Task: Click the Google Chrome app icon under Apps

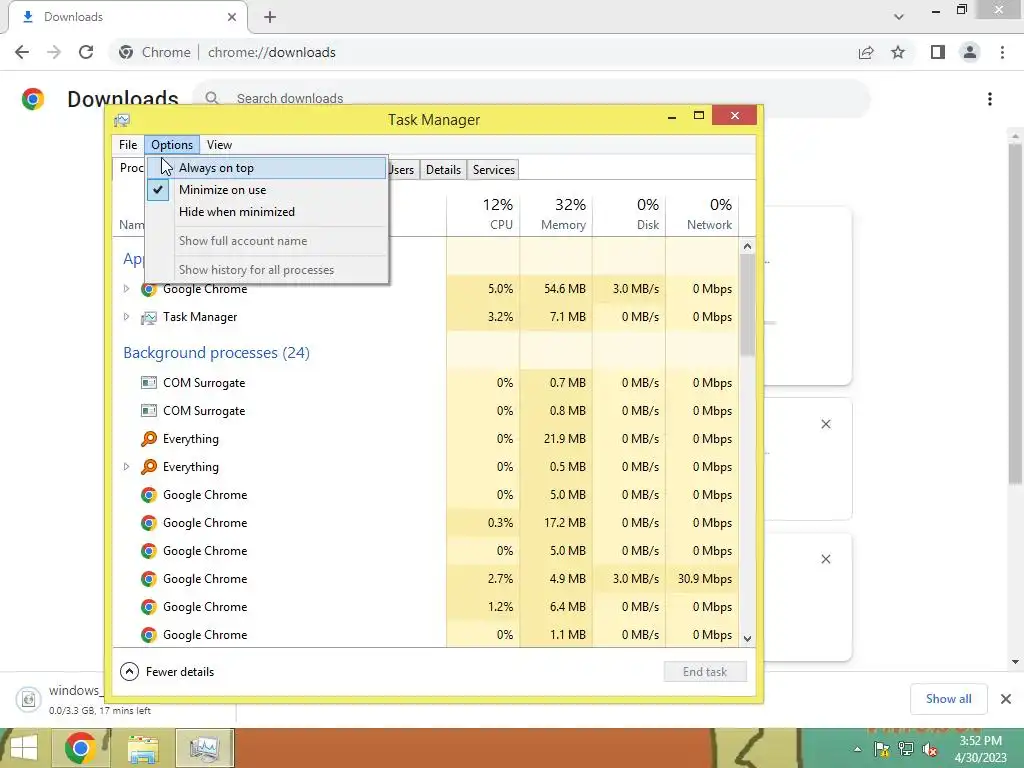Action: tap(149, 289)
